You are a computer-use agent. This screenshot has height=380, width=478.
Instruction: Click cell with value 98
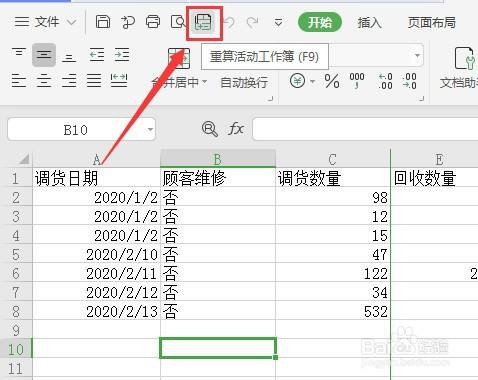click(x=333, y=197)
